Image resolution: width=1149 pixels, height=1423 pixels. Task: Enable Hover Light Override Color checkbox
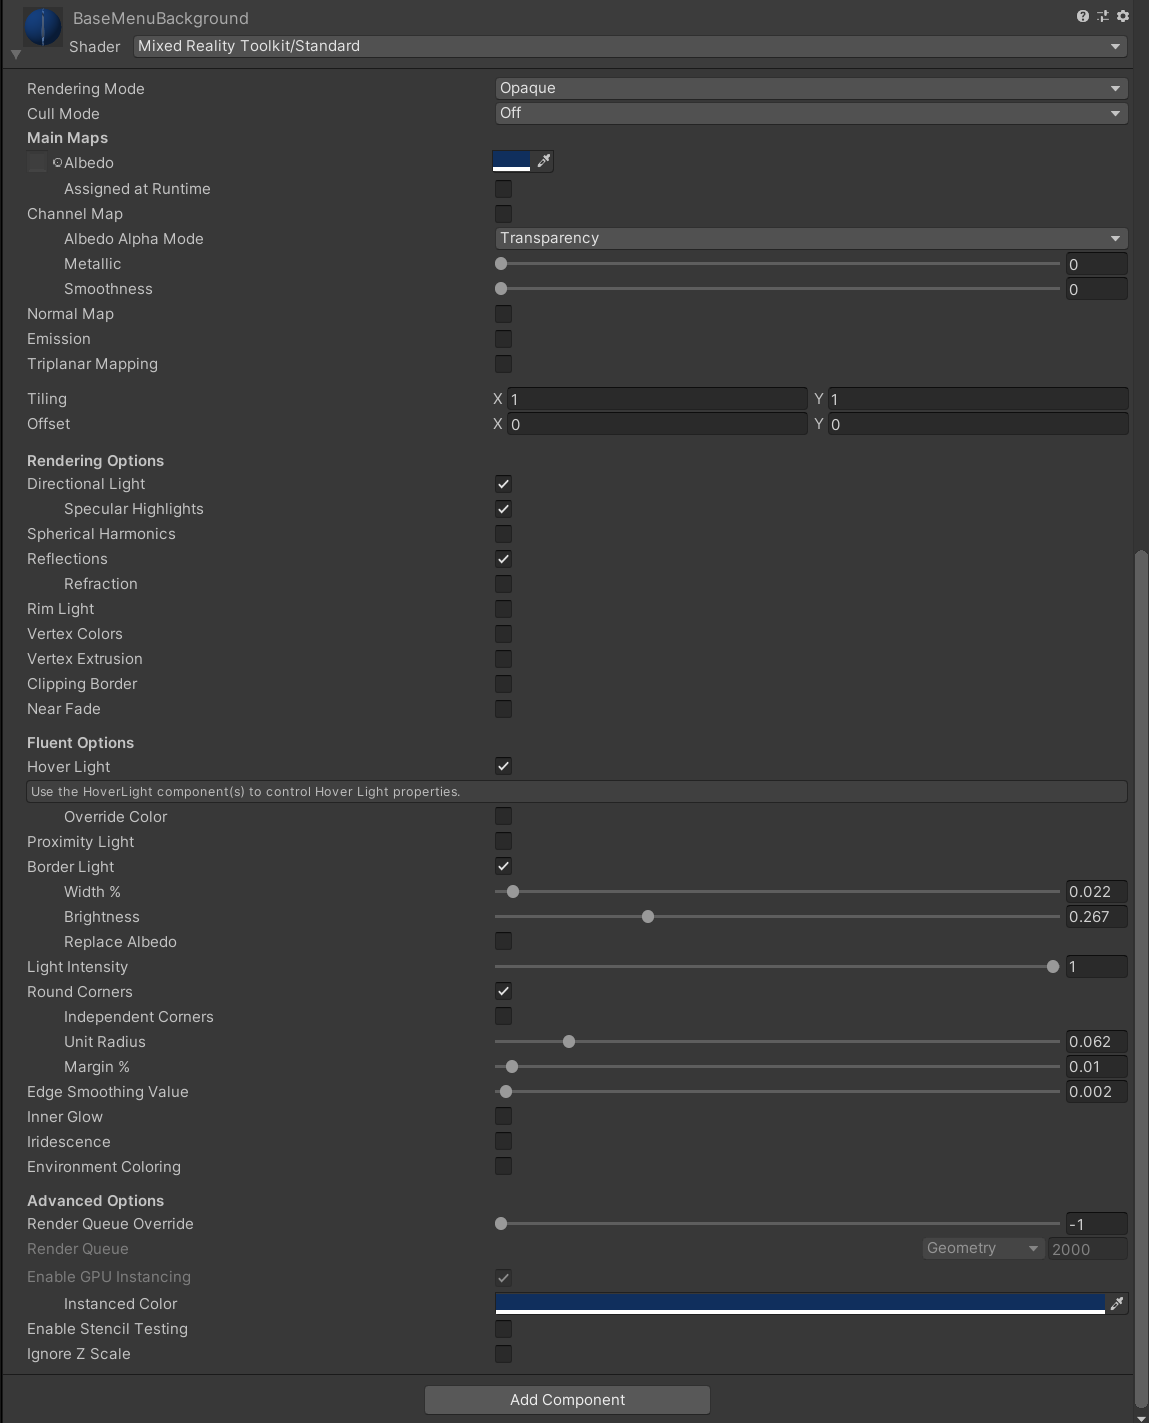503,816
